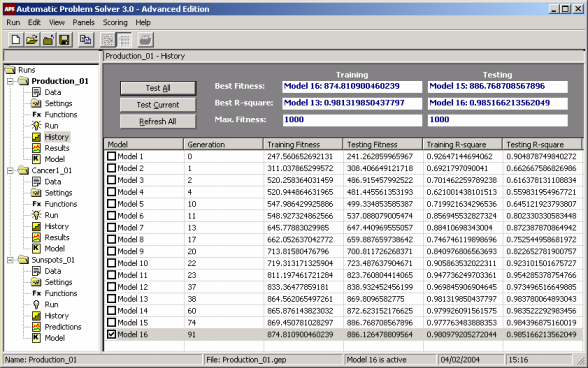Sort by Testing R-square column header
The width and height of the screenshot is (588, 368).
tap(542, 144)
